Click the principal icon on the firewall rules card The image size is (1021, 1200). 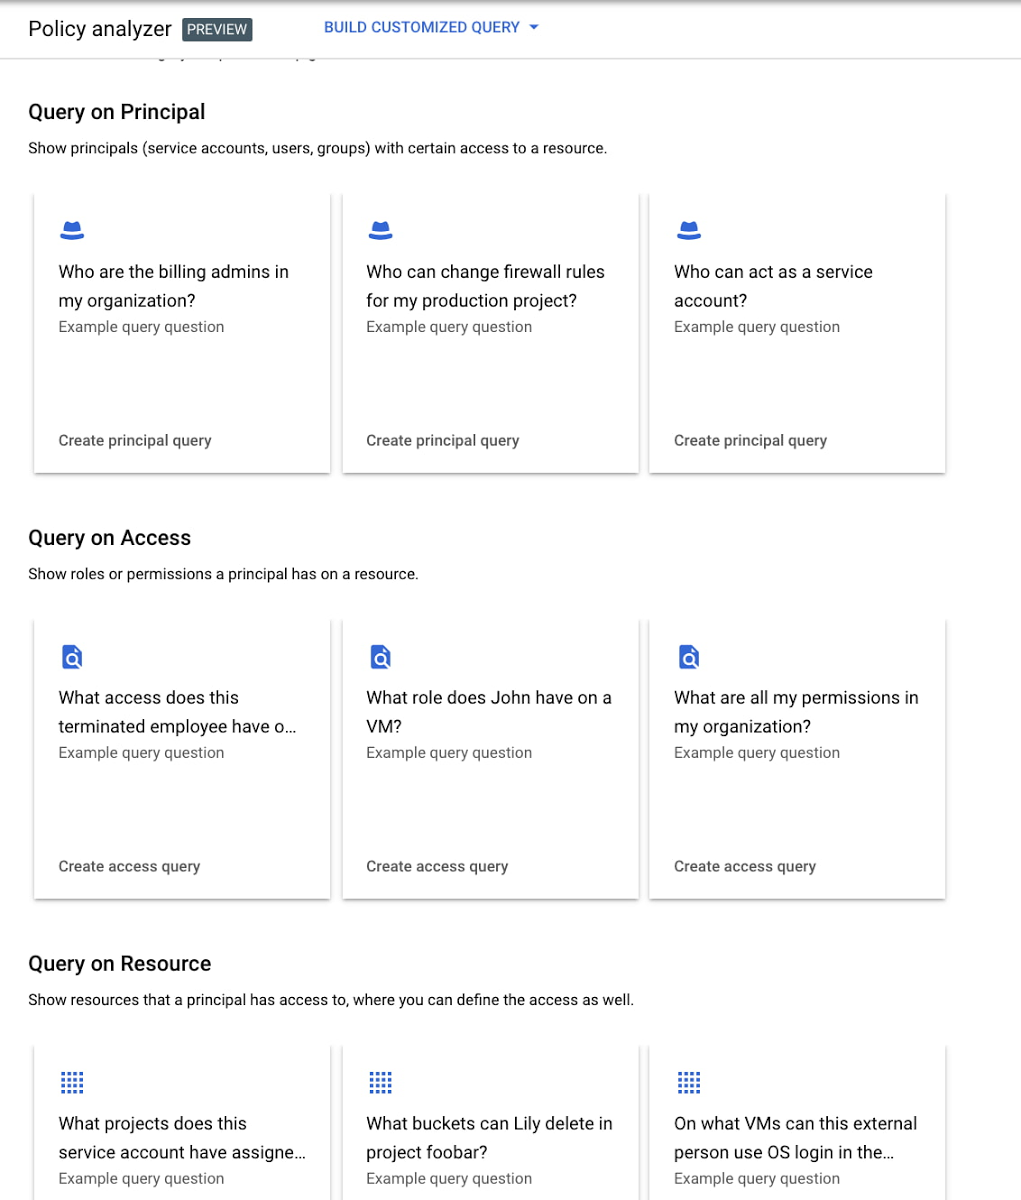click(x=380, y=229)
